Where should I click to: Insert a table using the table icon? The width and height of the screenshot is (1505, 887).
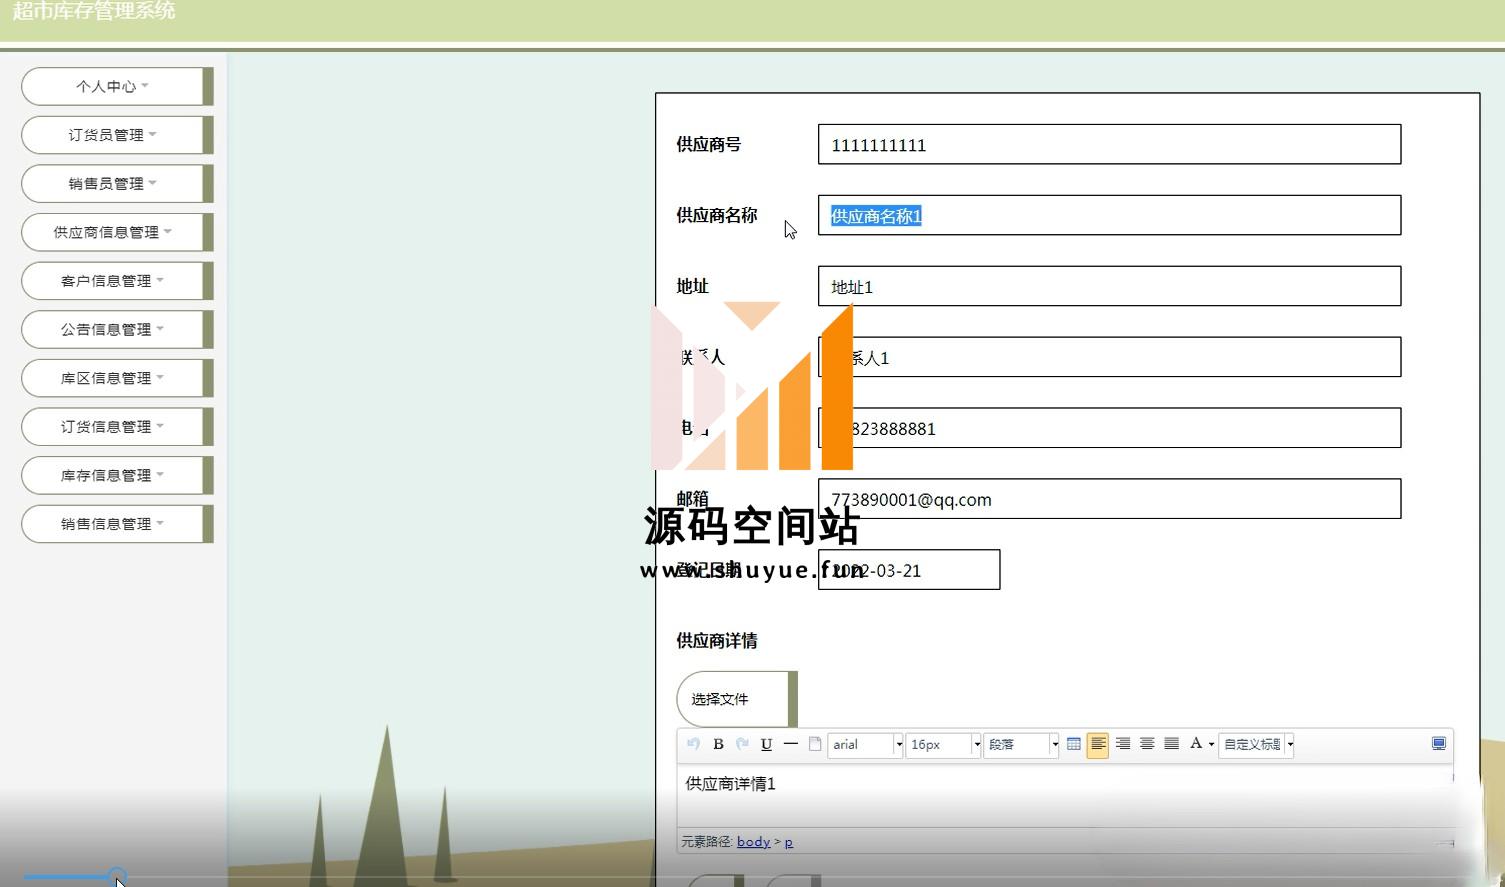(1073, 744)
